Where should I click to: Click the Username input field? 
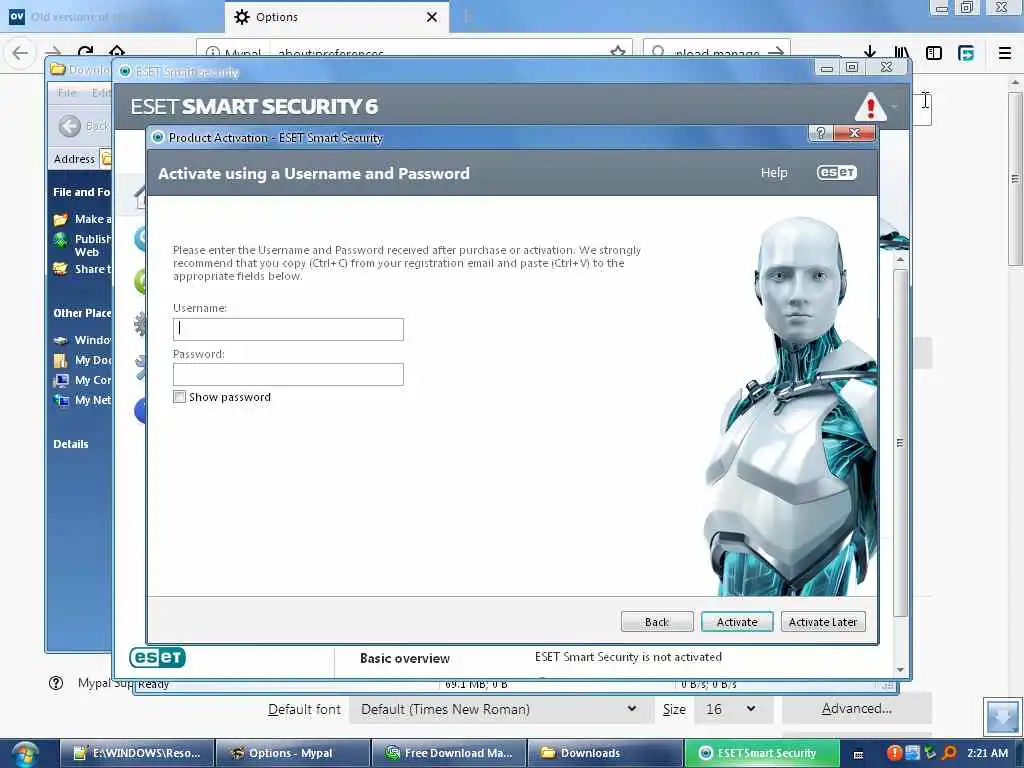288,329
